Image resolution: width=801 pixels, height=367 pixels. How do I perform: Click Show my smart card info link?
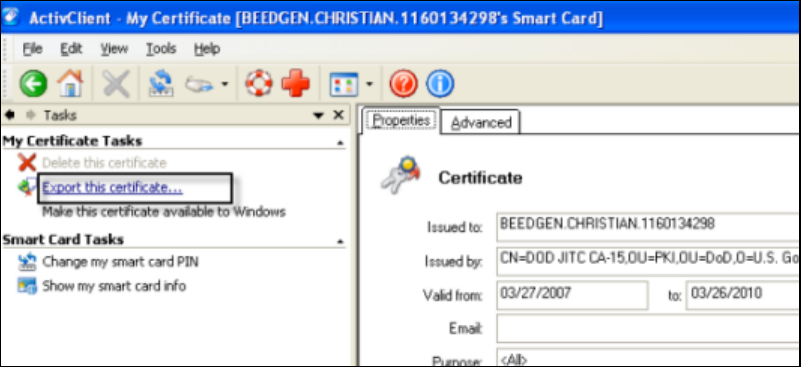coord(114,286)
